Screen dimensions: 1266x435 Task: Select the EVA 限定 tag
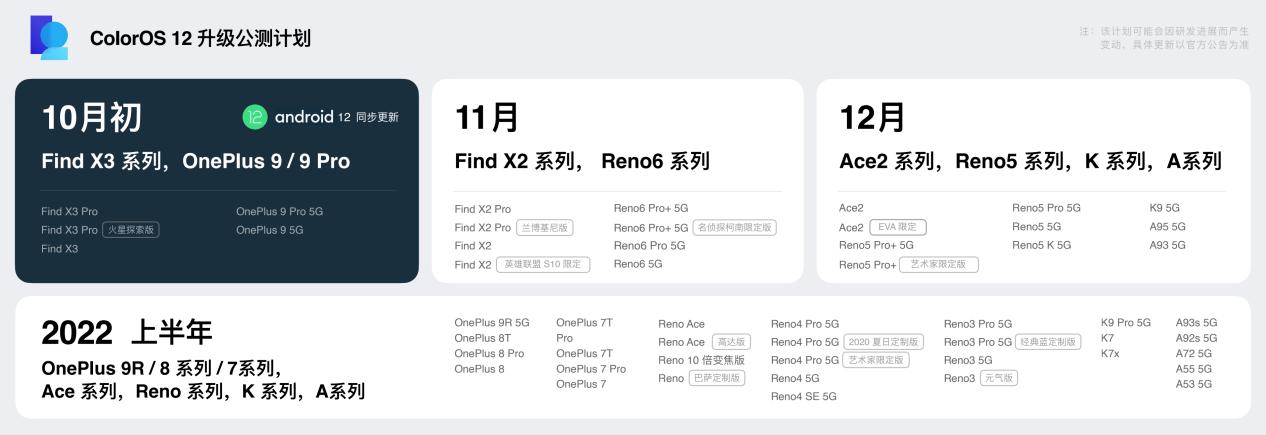click(x=897, y=227)
